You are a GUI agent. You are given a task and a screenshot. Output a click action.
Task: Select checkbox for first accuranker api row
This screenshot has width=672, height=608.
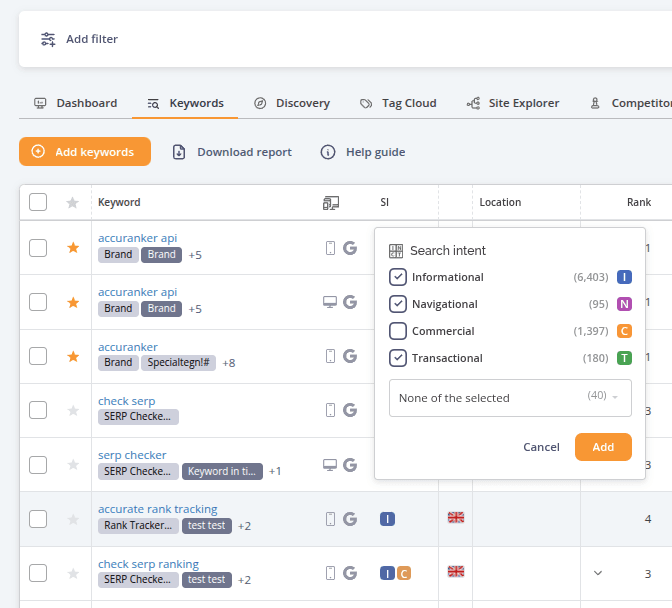[x=38, y=248]
